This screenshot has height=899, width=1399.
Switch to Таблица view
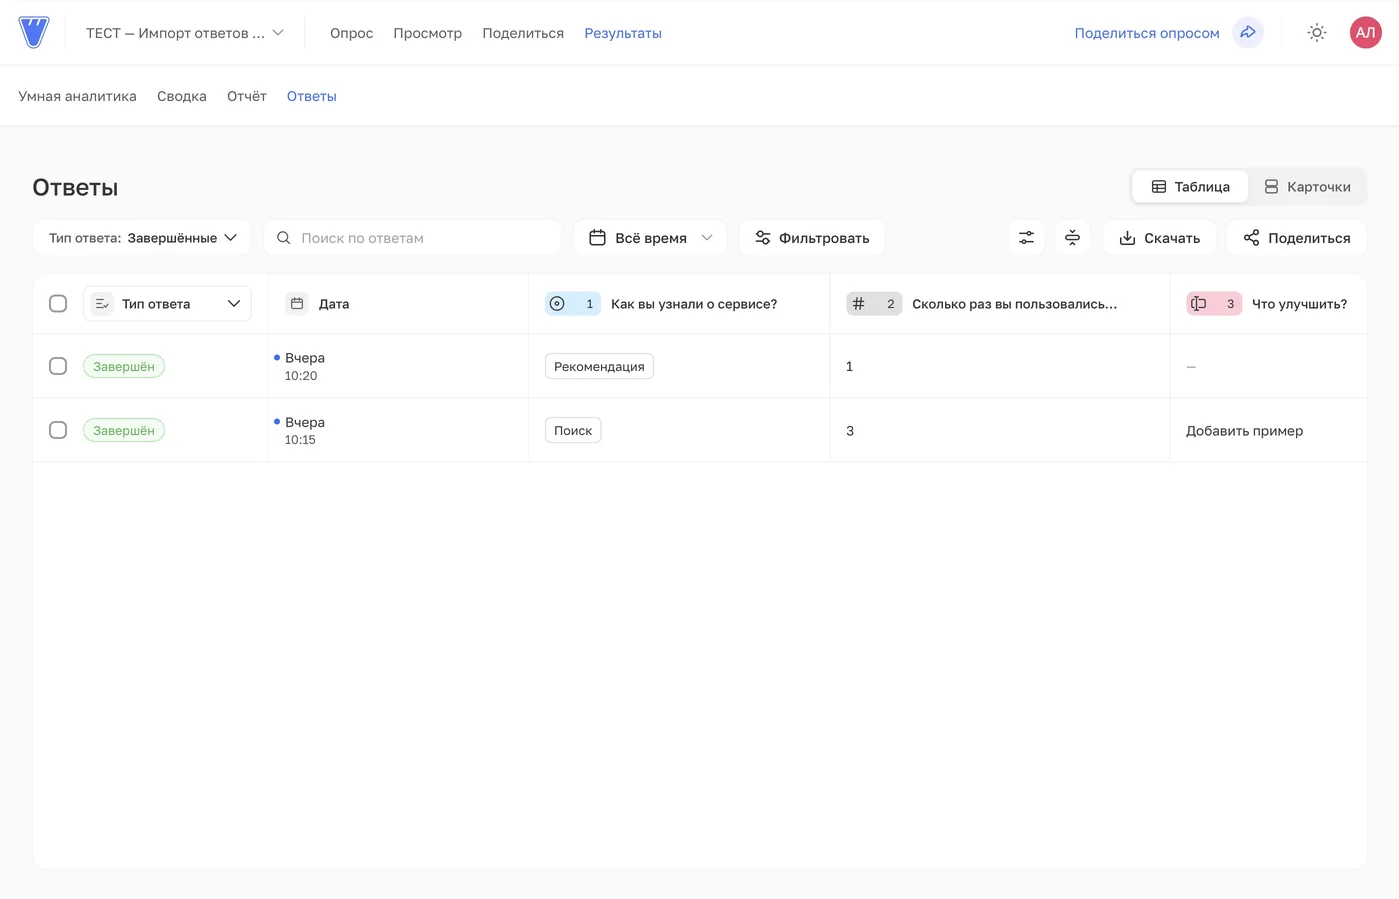pyautogui.click(x=1190, y=187)
